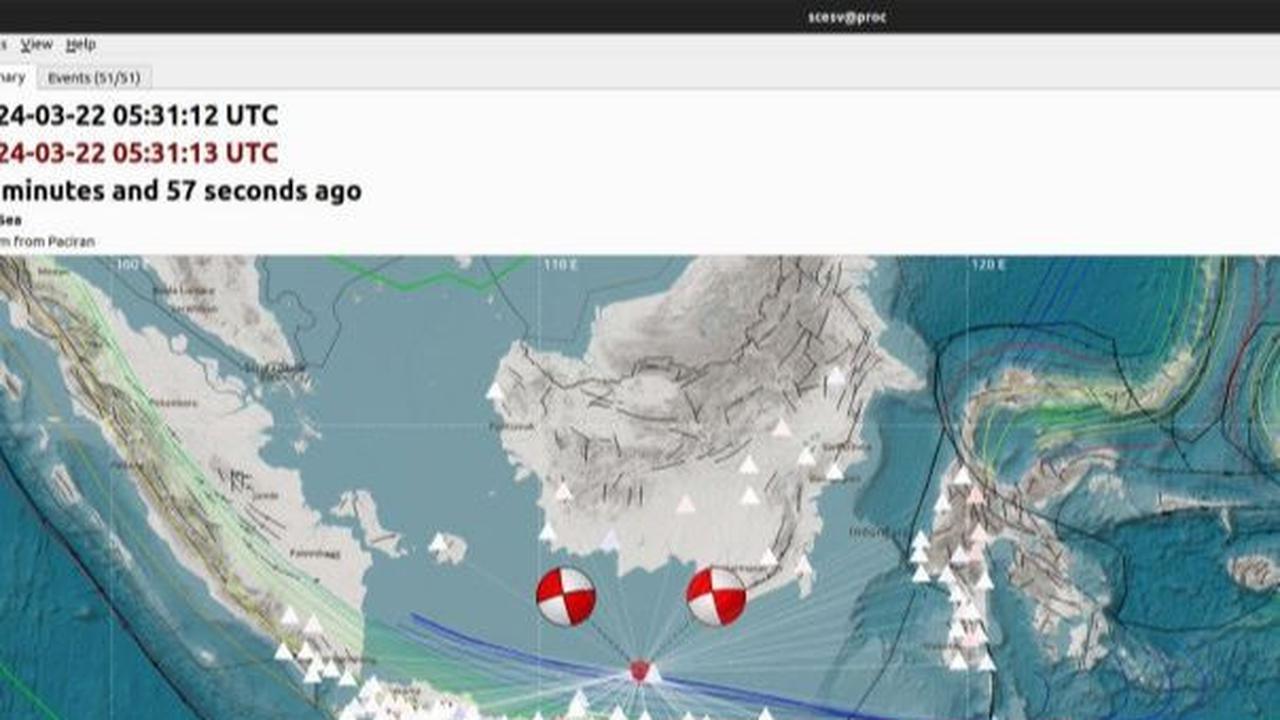Select the partially visible Summary tab

(x=15, y=78)
